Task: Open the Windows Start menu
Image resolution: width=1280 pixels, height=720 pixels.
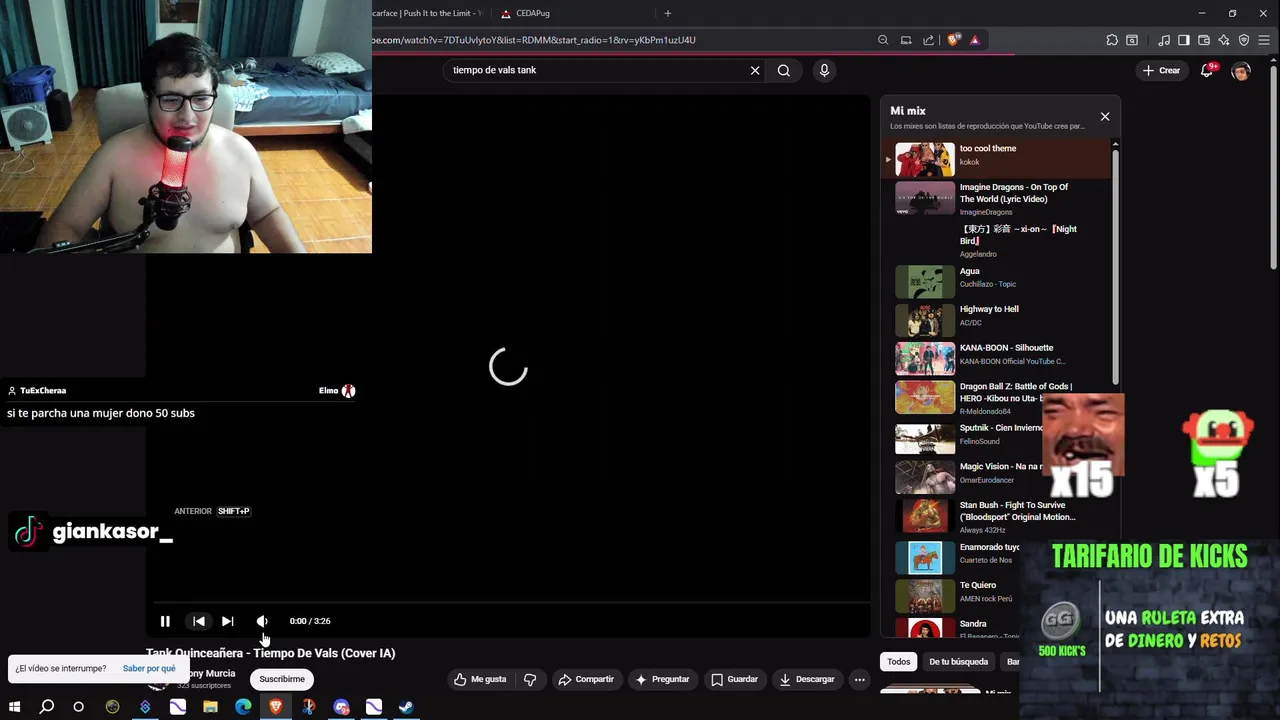Action: [x=14, y=707]
